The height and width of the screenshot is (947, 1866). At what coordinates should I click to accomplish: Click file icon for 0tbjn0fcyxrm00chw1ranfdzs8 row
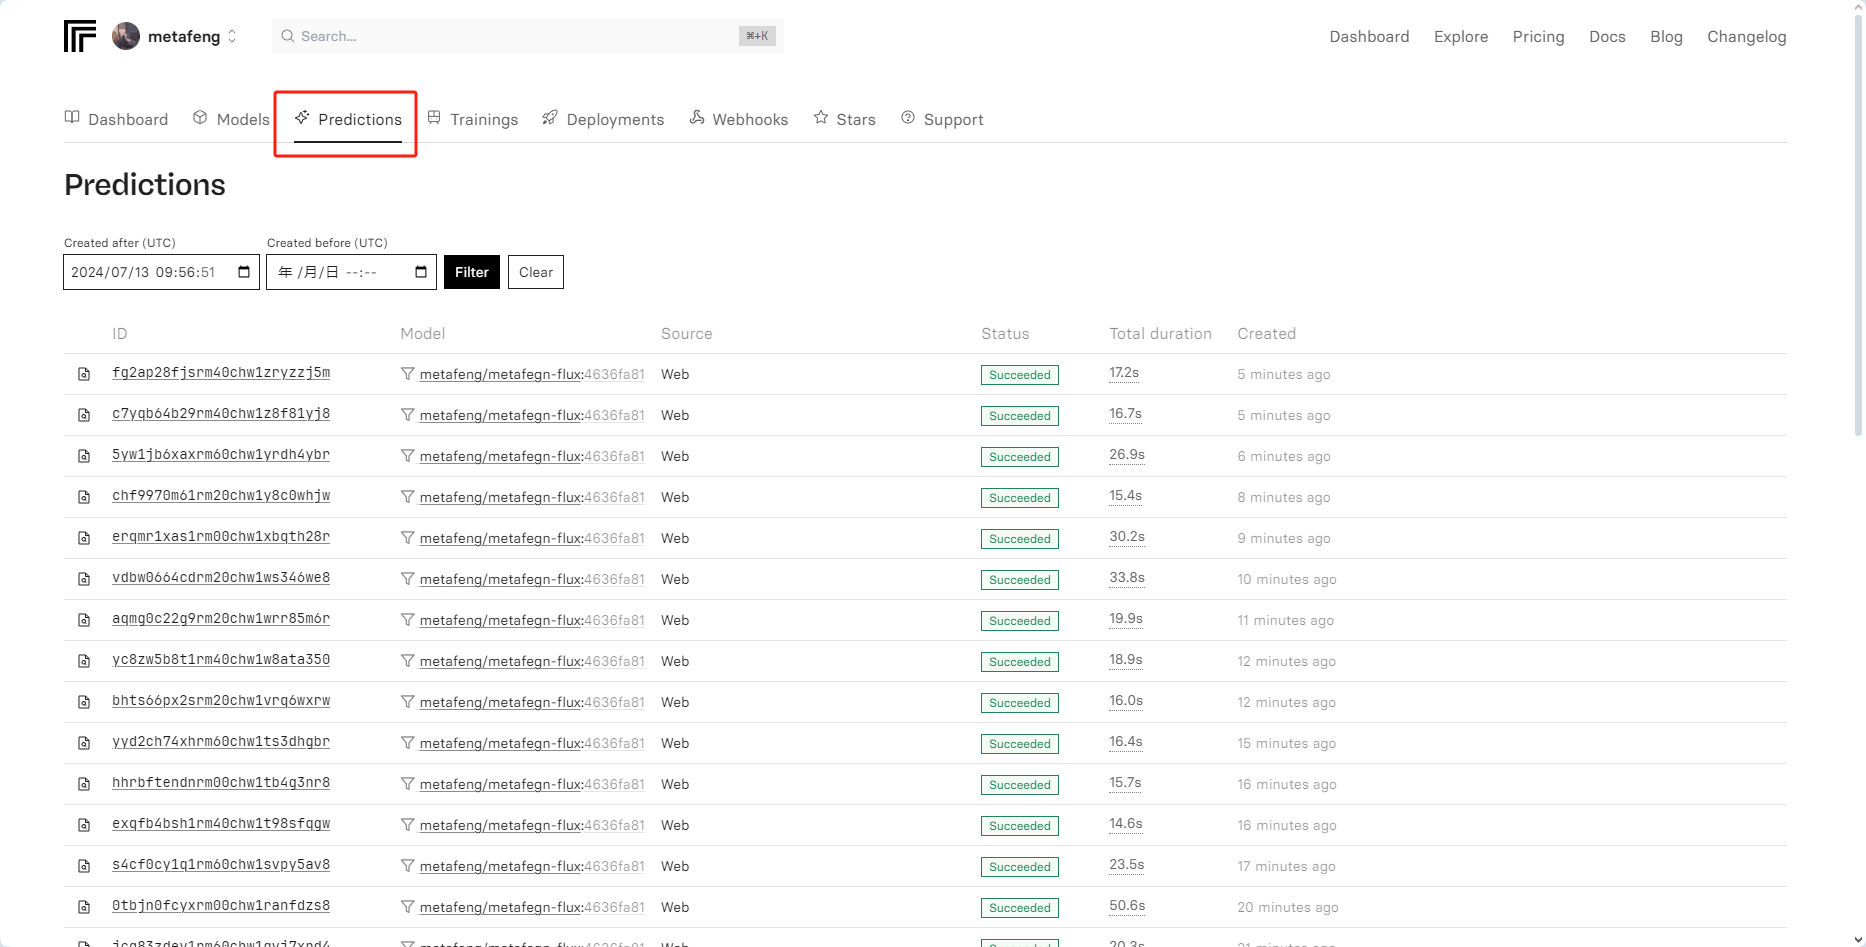click(x=84, y=907)
